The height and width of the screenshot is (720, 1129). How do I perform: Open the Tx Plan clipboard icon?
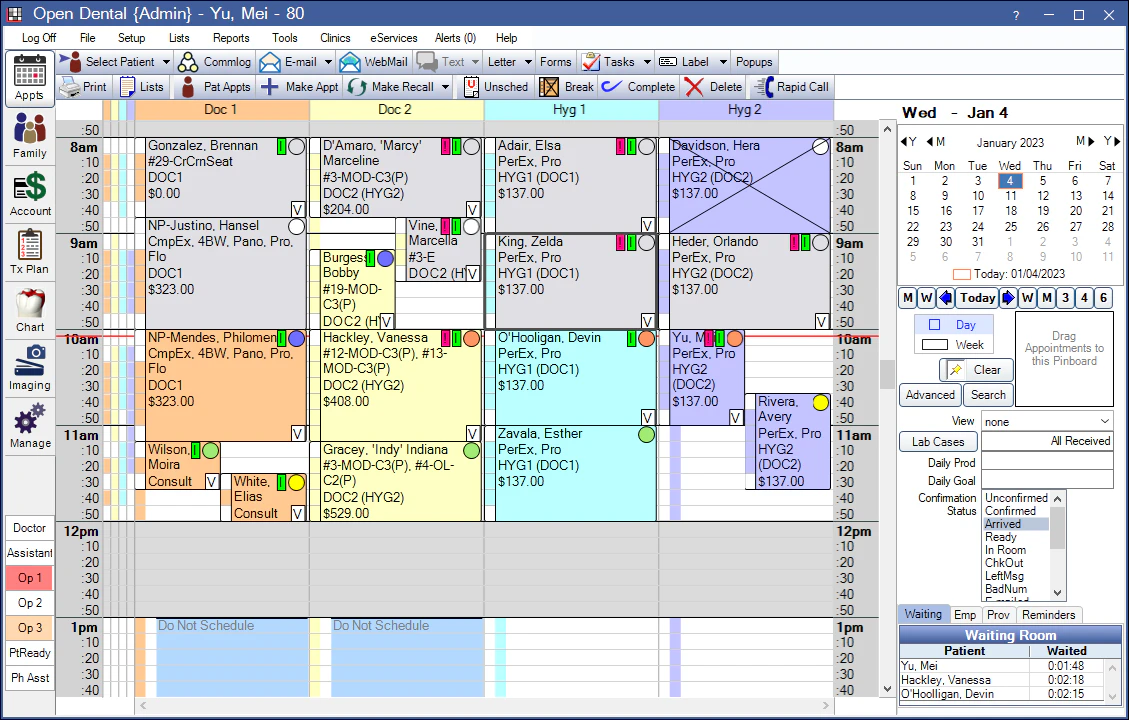[30, 246]
